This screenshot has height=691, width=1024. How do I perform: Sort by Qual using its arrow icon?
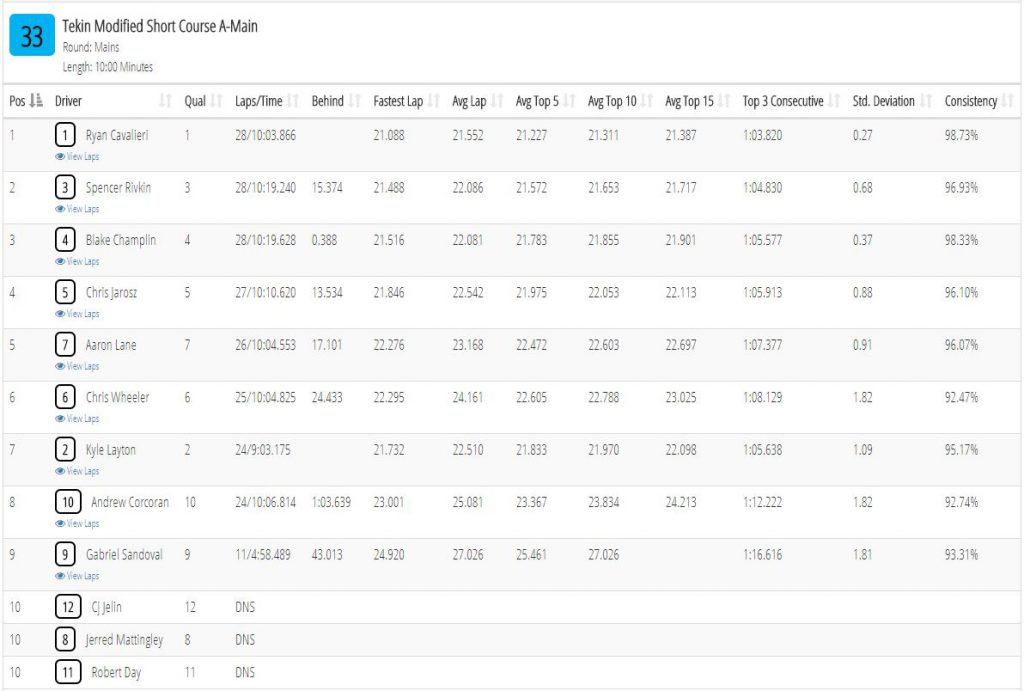(x=217, y=101)
